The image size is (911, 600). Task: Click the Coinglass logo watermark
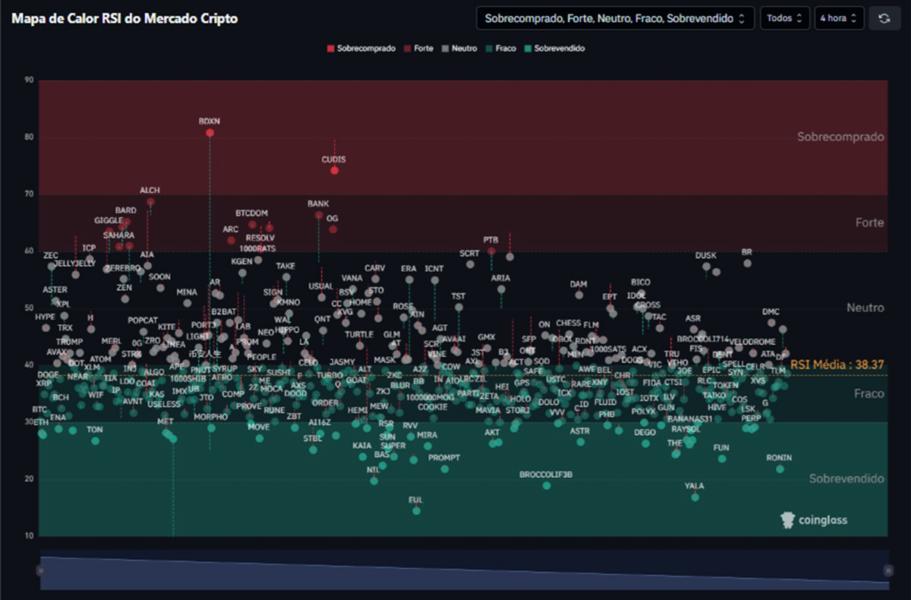[x=815, y=520]
